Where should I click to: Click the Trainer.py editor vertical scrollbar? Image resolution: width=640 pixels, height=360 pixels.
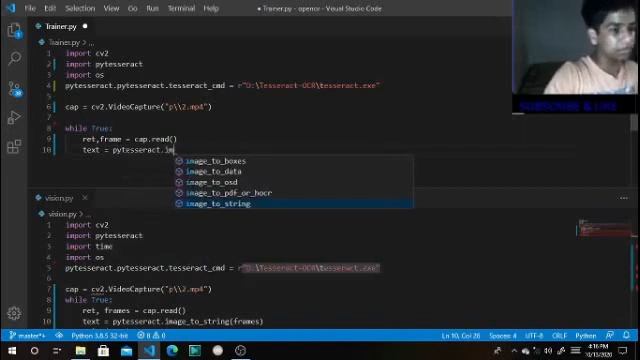tap(634, 122)
